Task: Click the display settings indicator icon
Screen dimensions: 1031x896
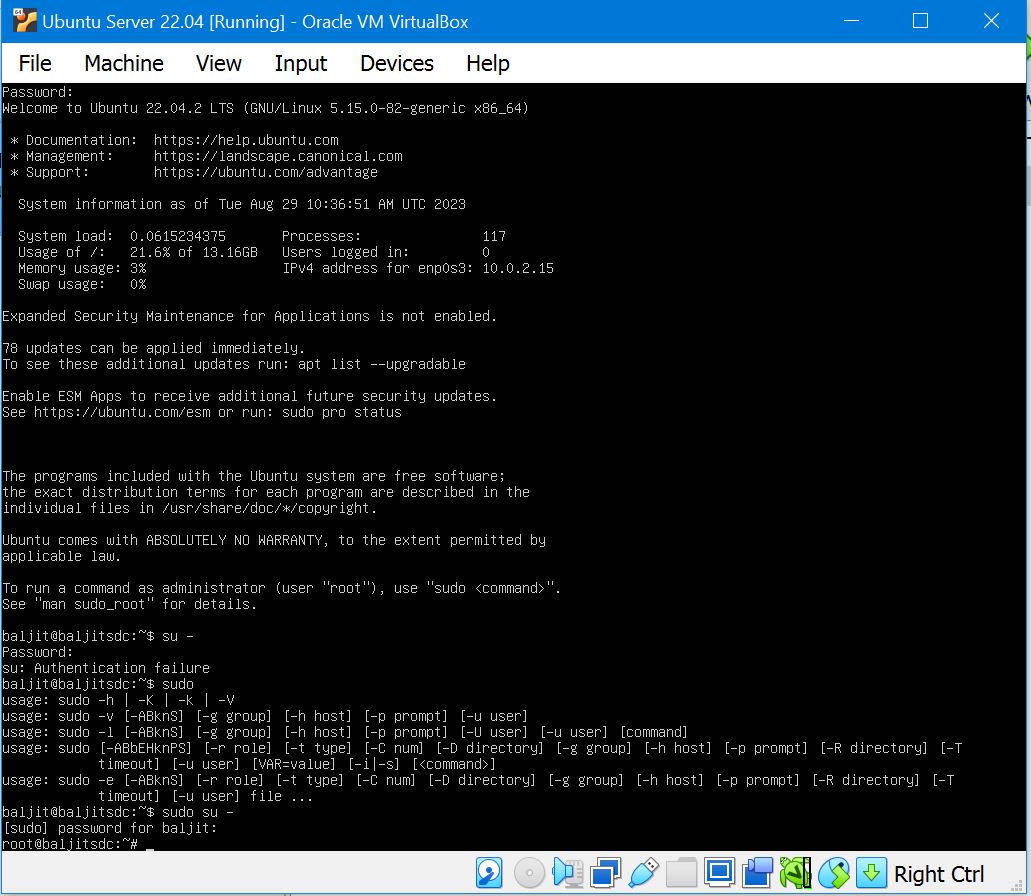Action: [719, 874]
